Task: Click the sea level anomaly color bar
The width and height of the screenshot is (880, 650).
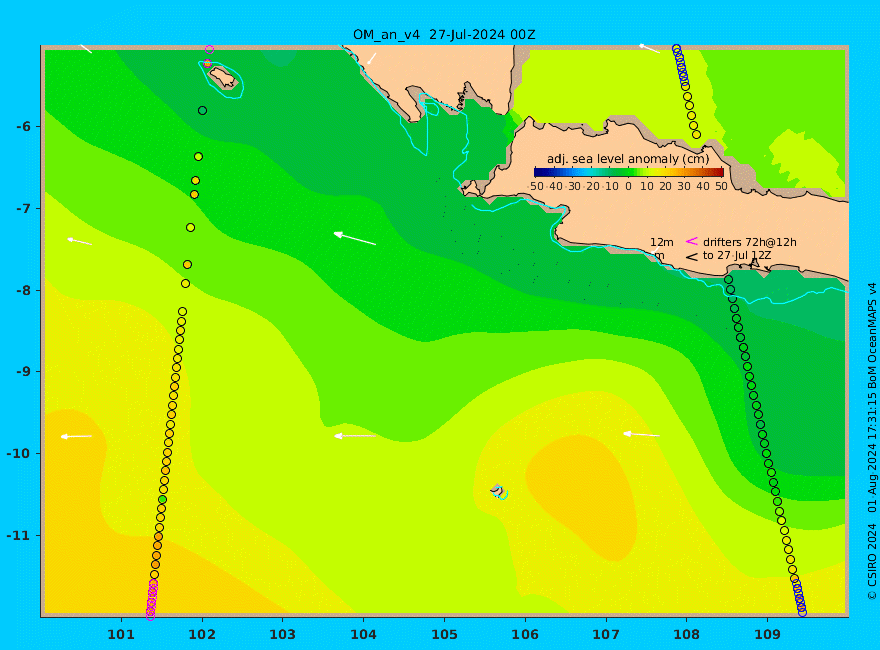Action: 629,172
